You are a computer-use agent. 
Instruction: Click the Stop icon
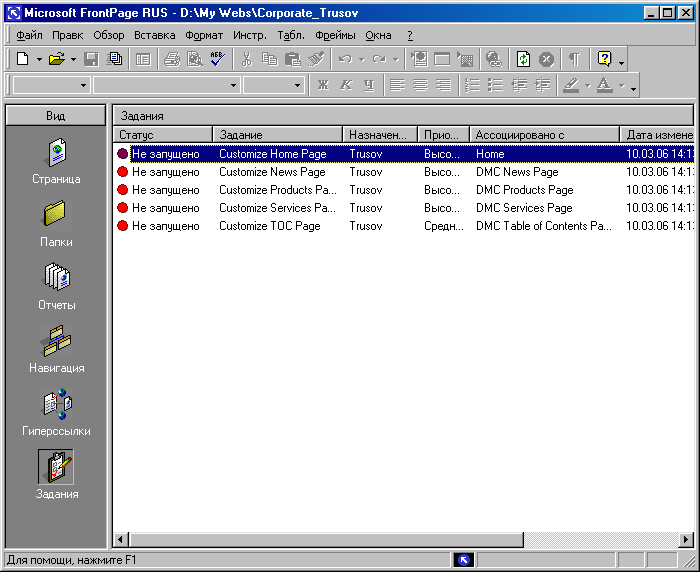click(x=546, y=59)
